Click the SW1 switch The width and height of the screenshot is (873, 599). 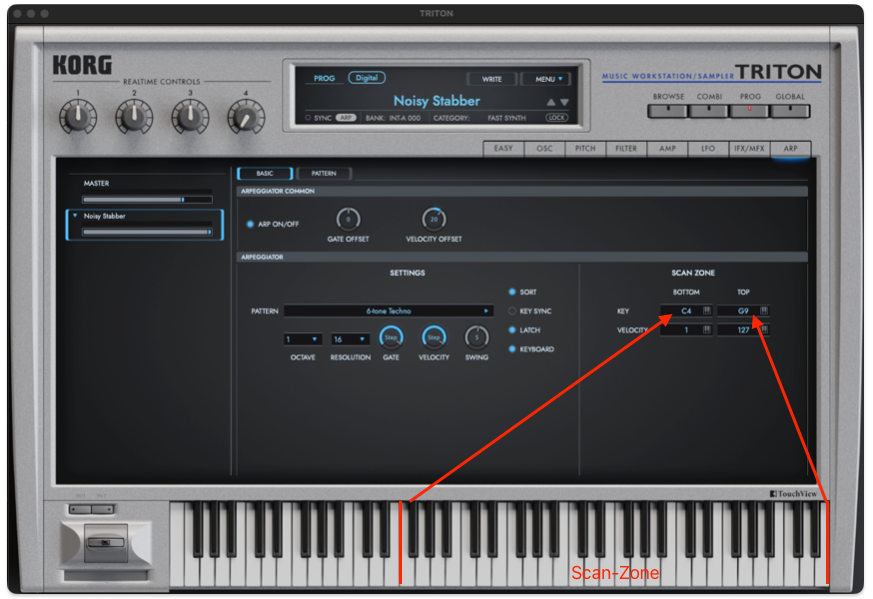pos(80,509)
